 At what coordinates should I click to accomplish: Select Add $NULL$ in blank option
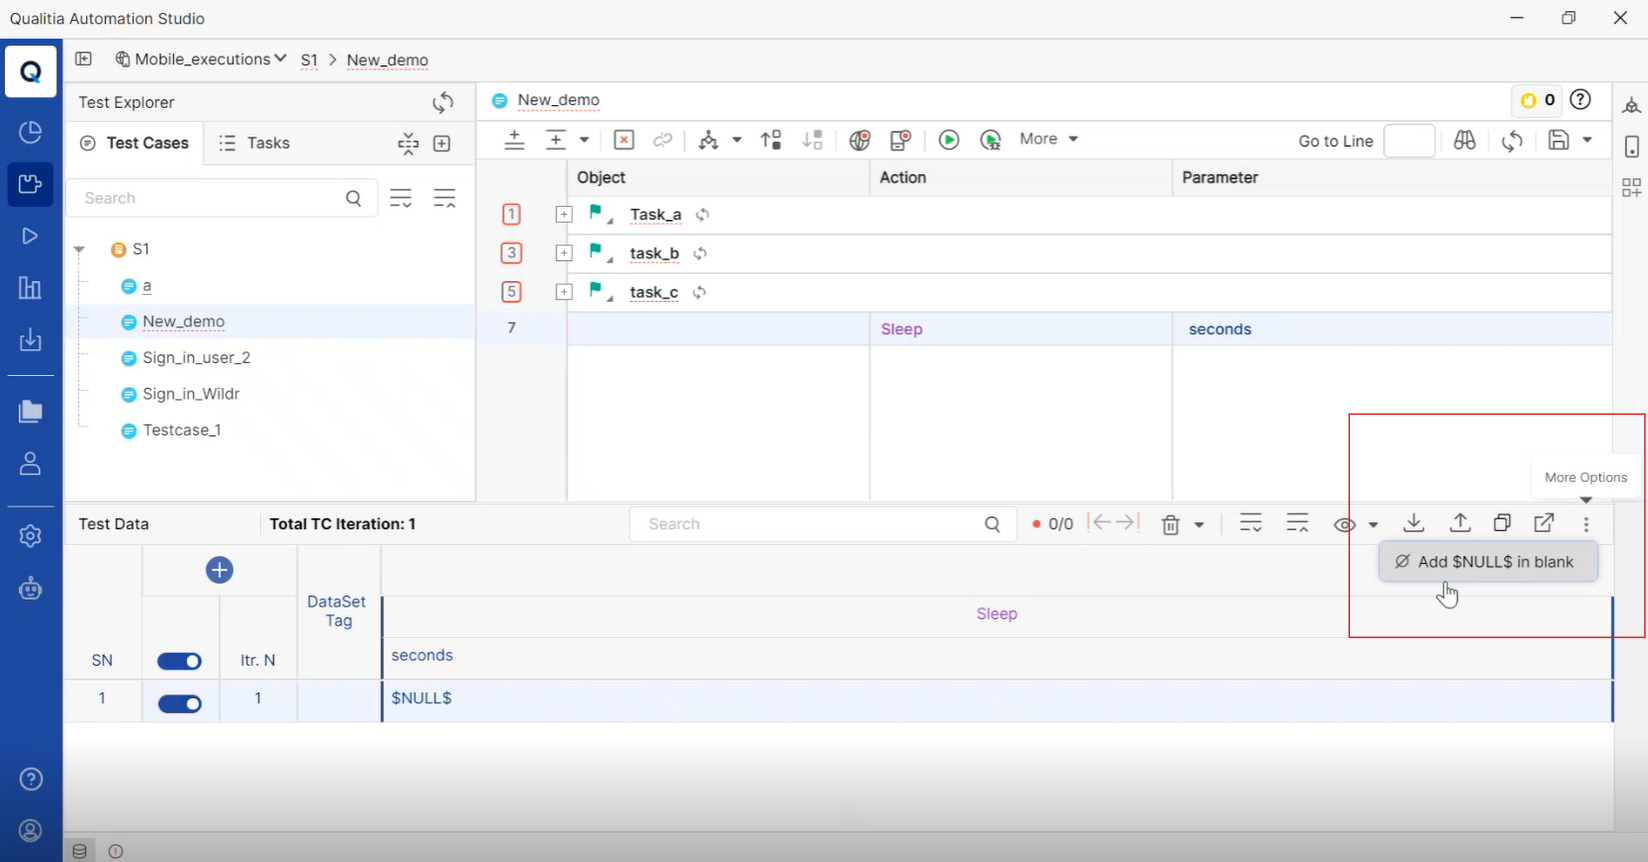point(1487,562)
